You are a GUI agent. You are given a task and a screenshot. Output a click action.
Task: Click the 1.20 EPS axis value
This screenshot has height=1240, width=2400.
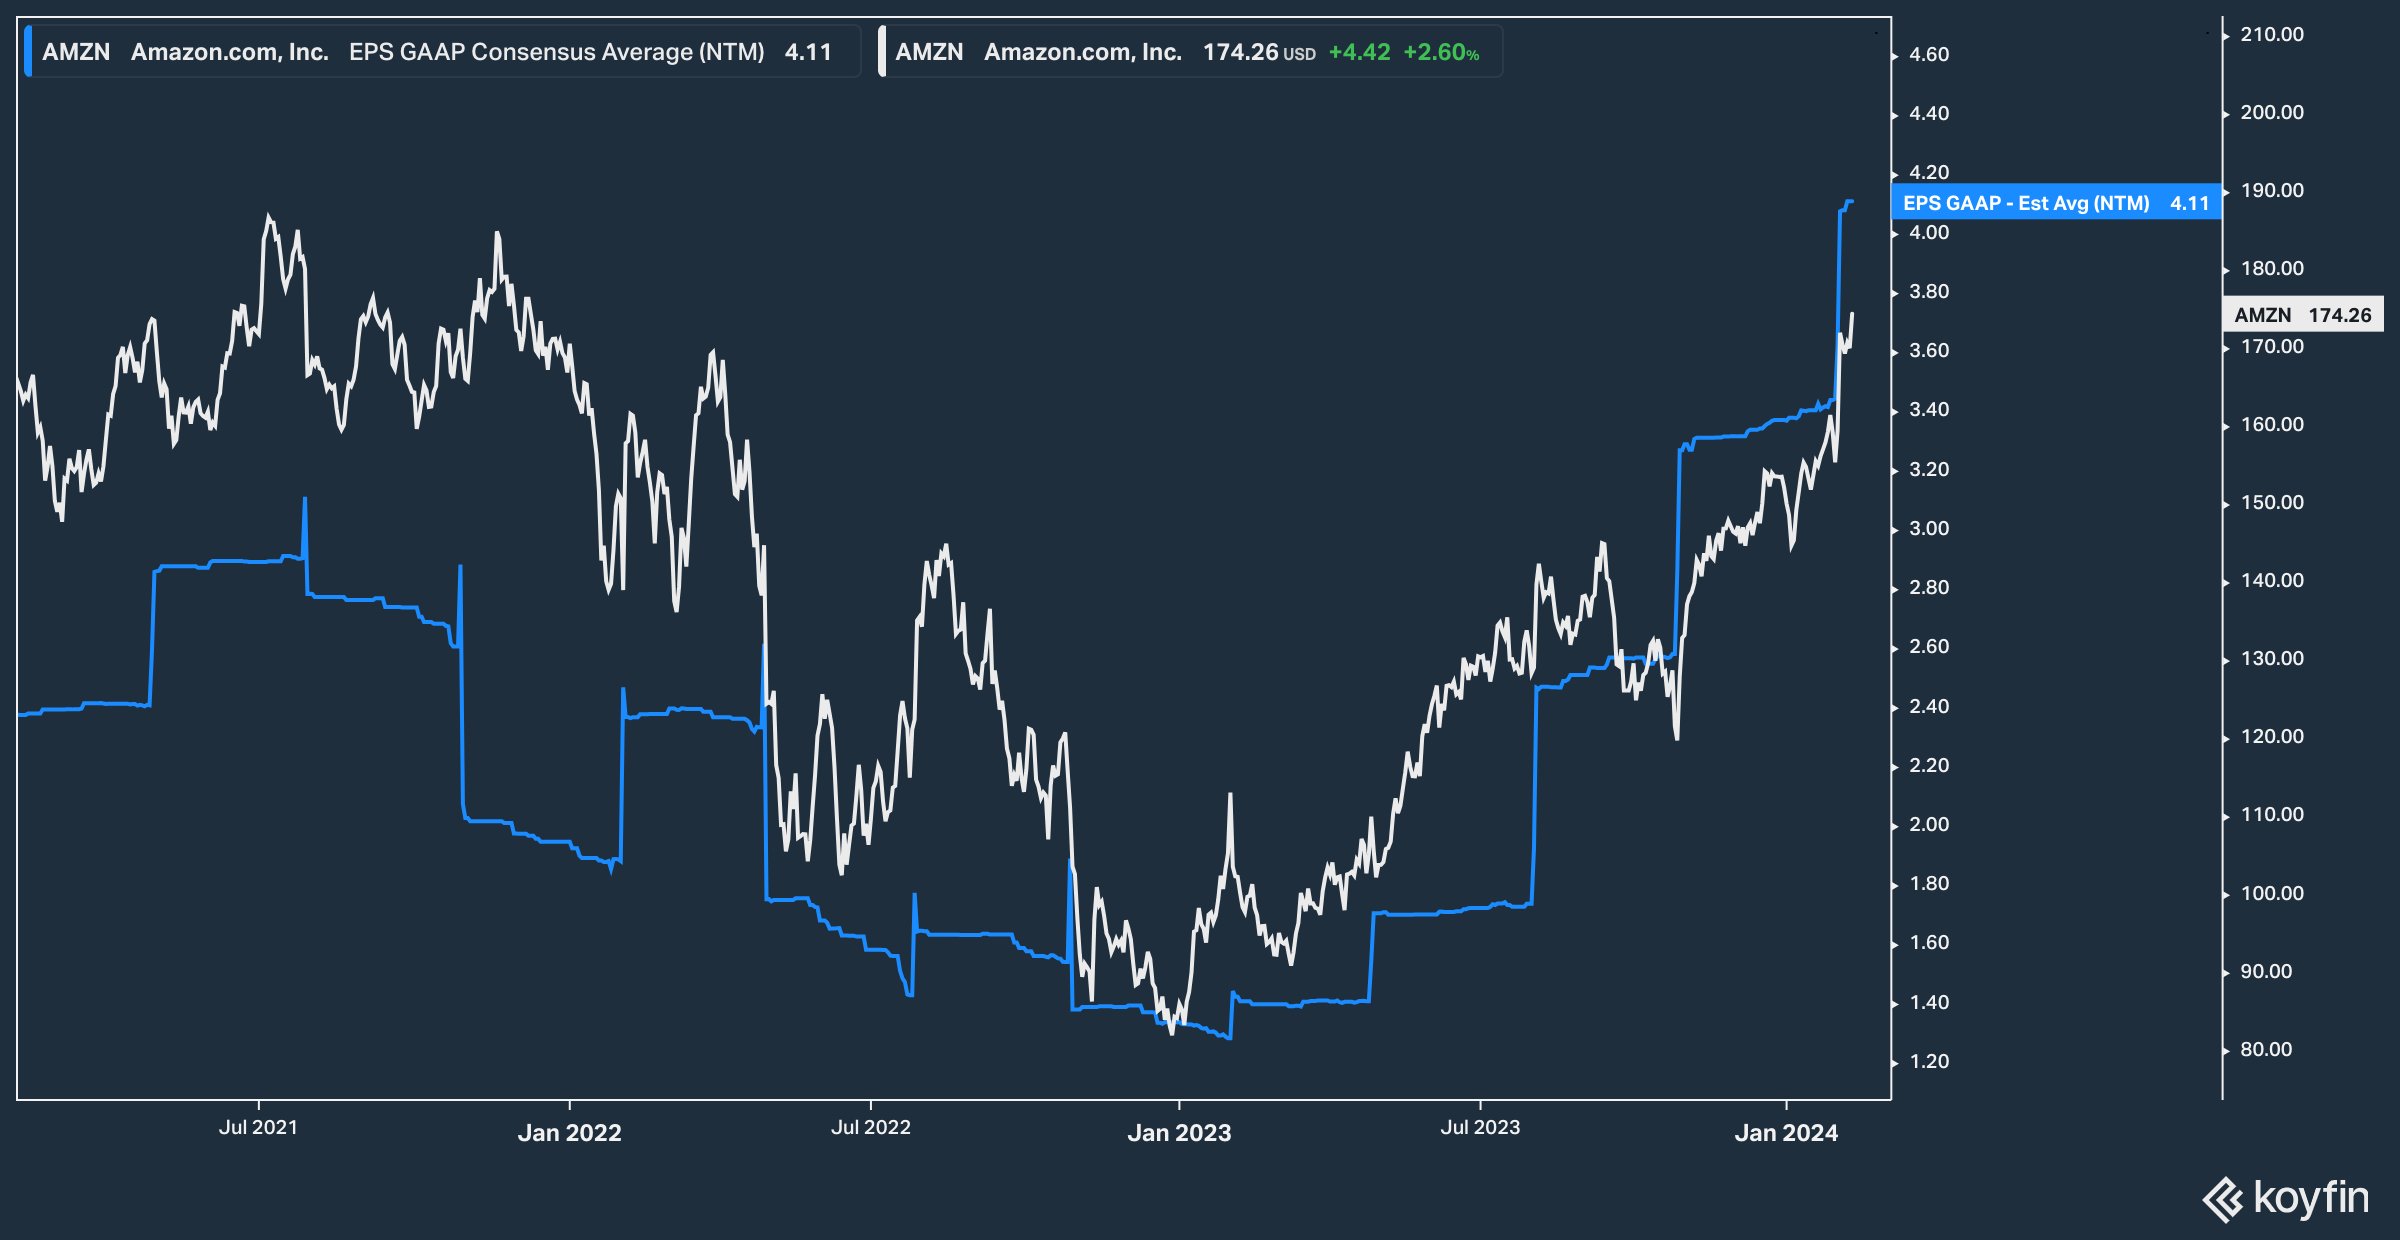pyautogui.click(x=1929, y=1062)
